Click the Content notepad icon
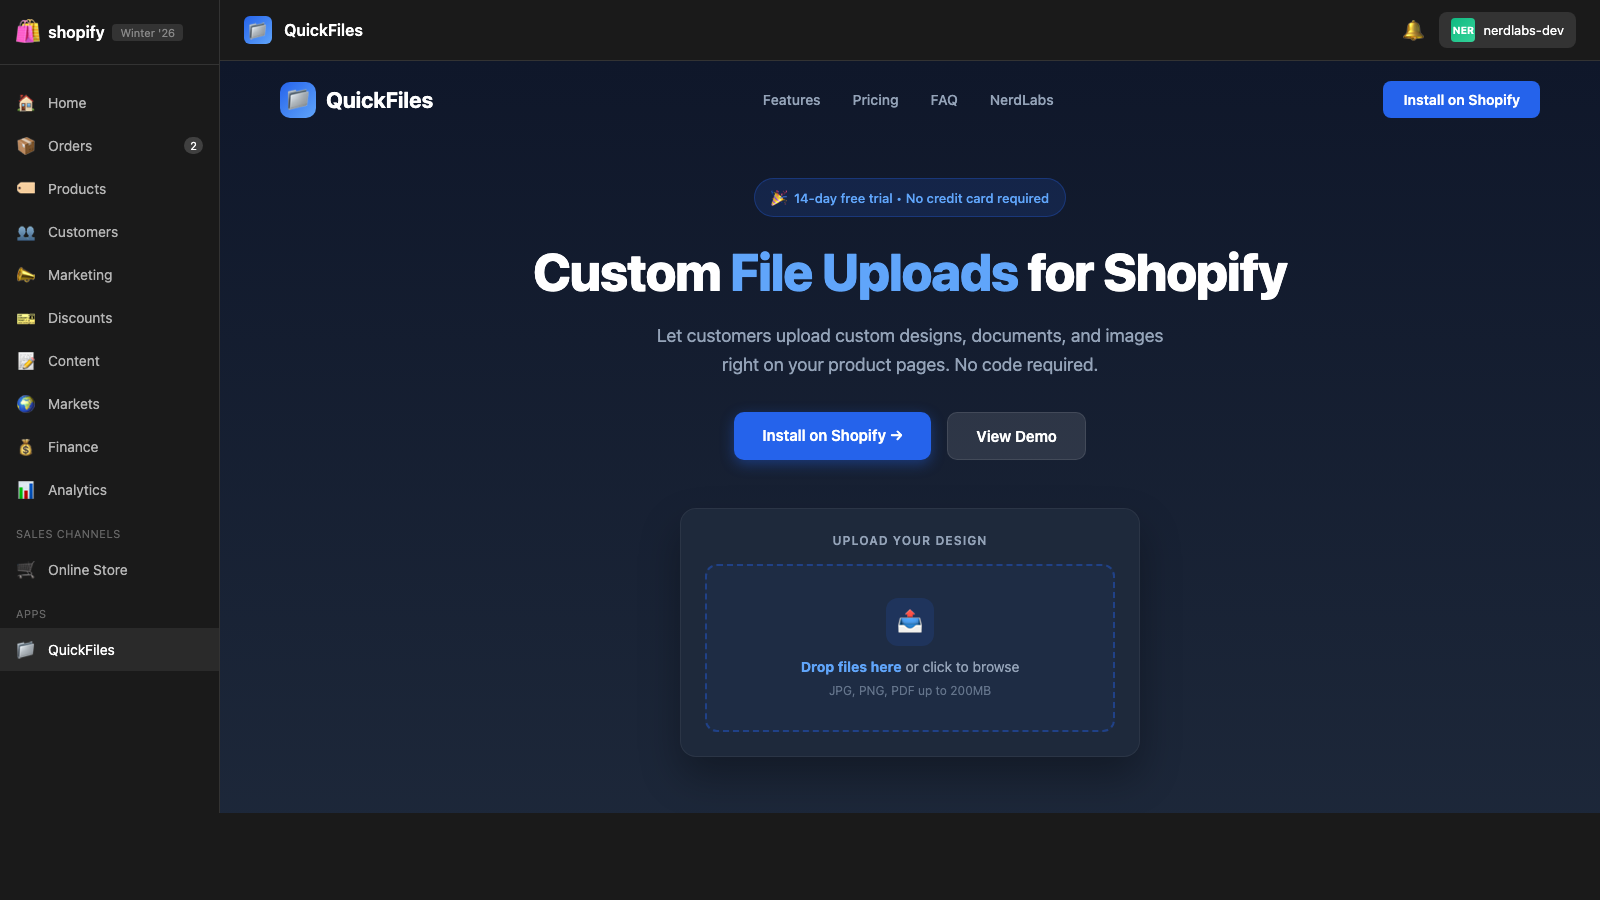The image size is (1600, 900). 26,361
